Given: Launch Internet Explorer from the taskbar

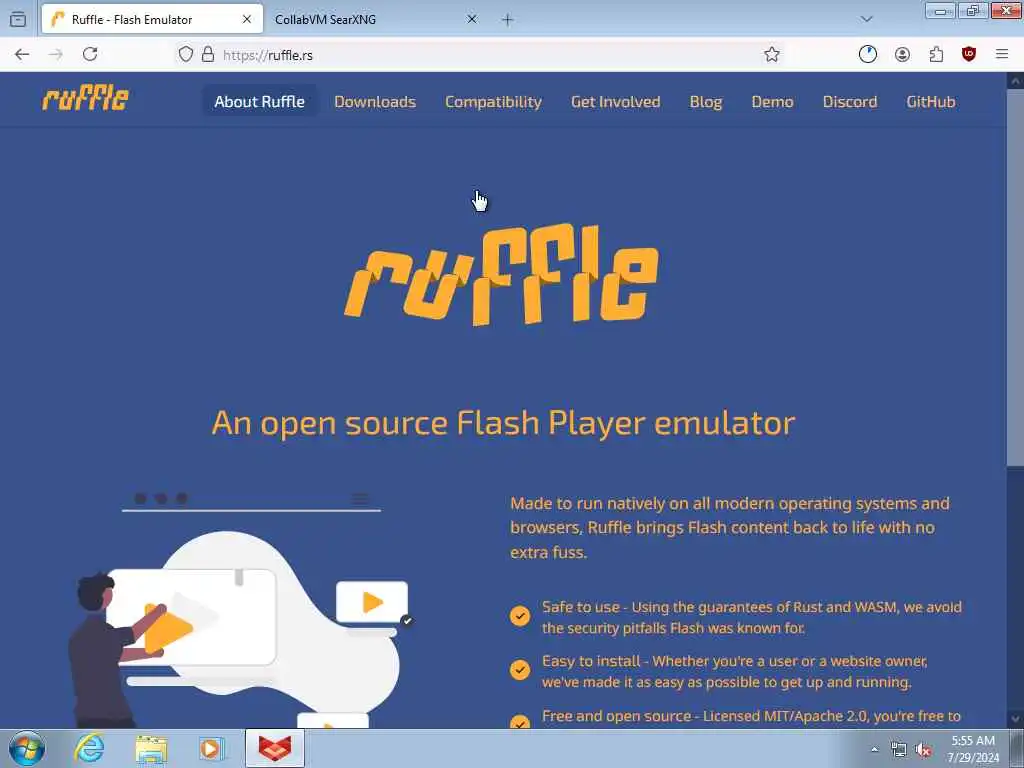Looking at the screenshot, I should click(89, 748).
